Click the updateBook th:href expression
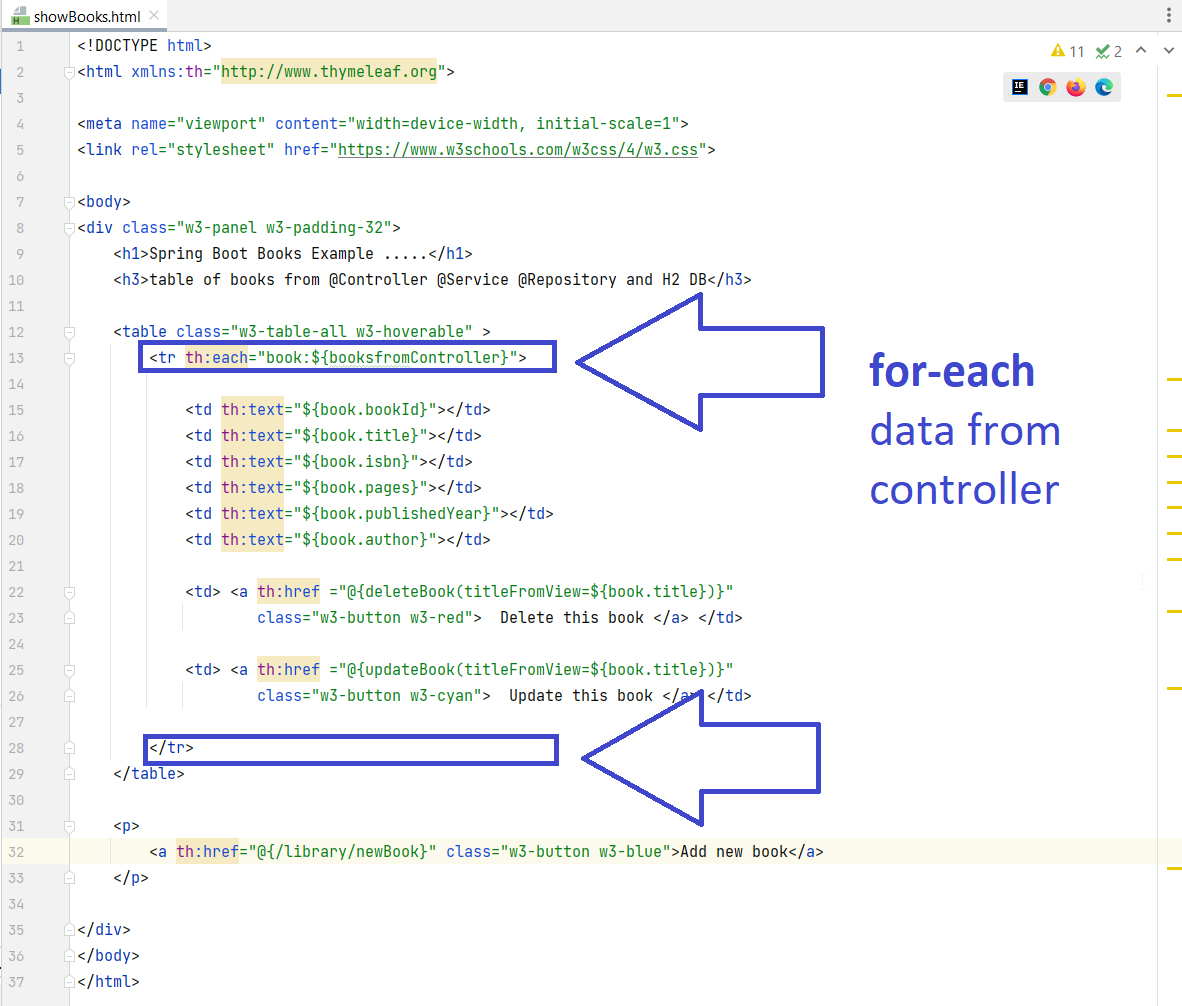The image size is (1182, 1006). tap(536, 670)
